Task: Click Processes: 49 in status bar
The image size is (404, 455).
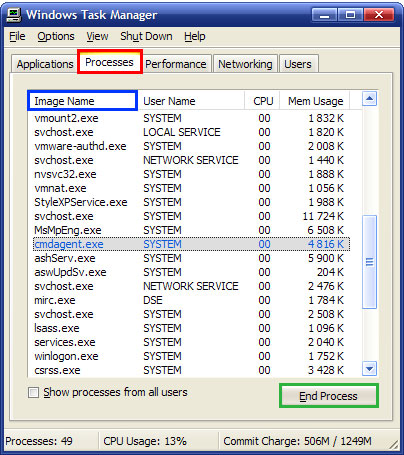Action: click(x=39, y=441)
